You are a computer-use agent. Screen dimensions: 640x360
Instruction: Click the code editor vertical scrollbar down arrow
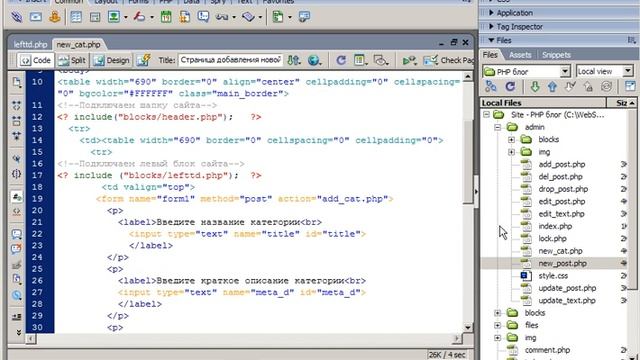tap(468, 327)
